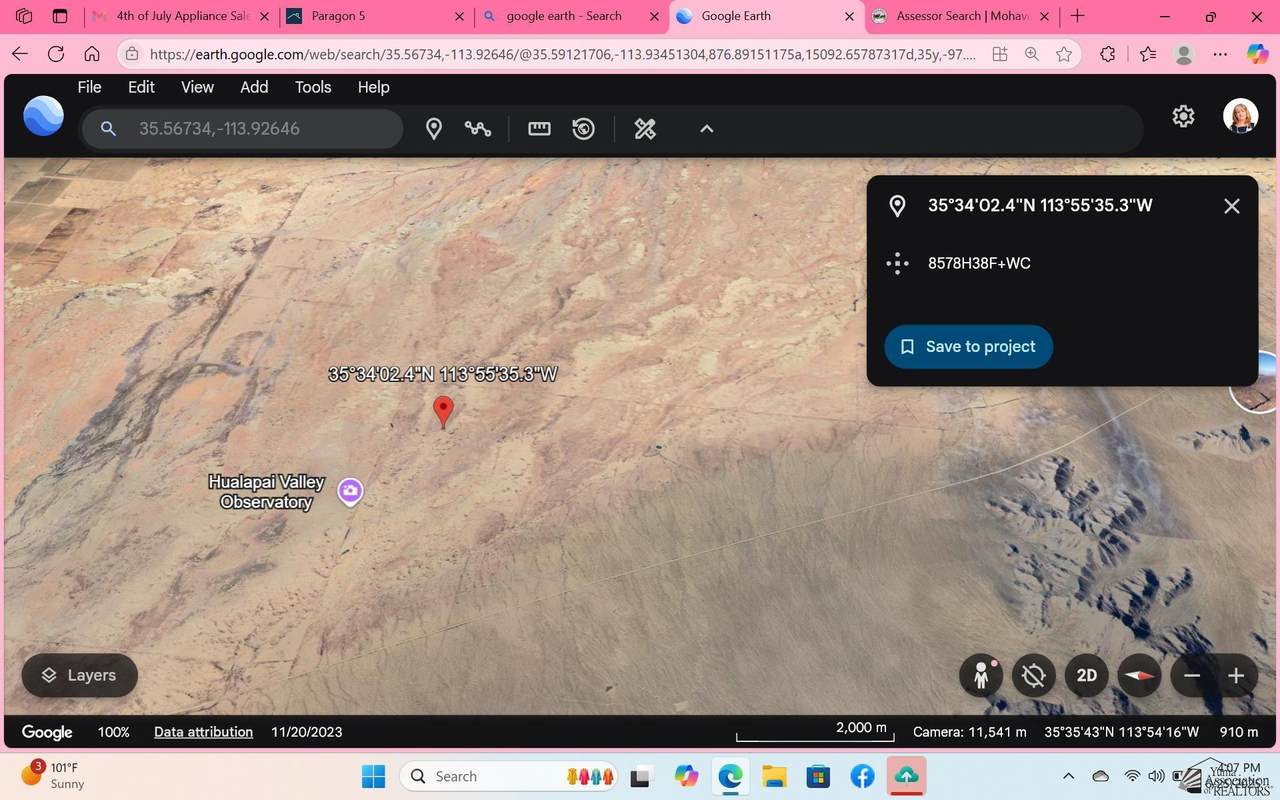Click the add placemark icon
The image size is (1280, 800).
tap(434, 129)
